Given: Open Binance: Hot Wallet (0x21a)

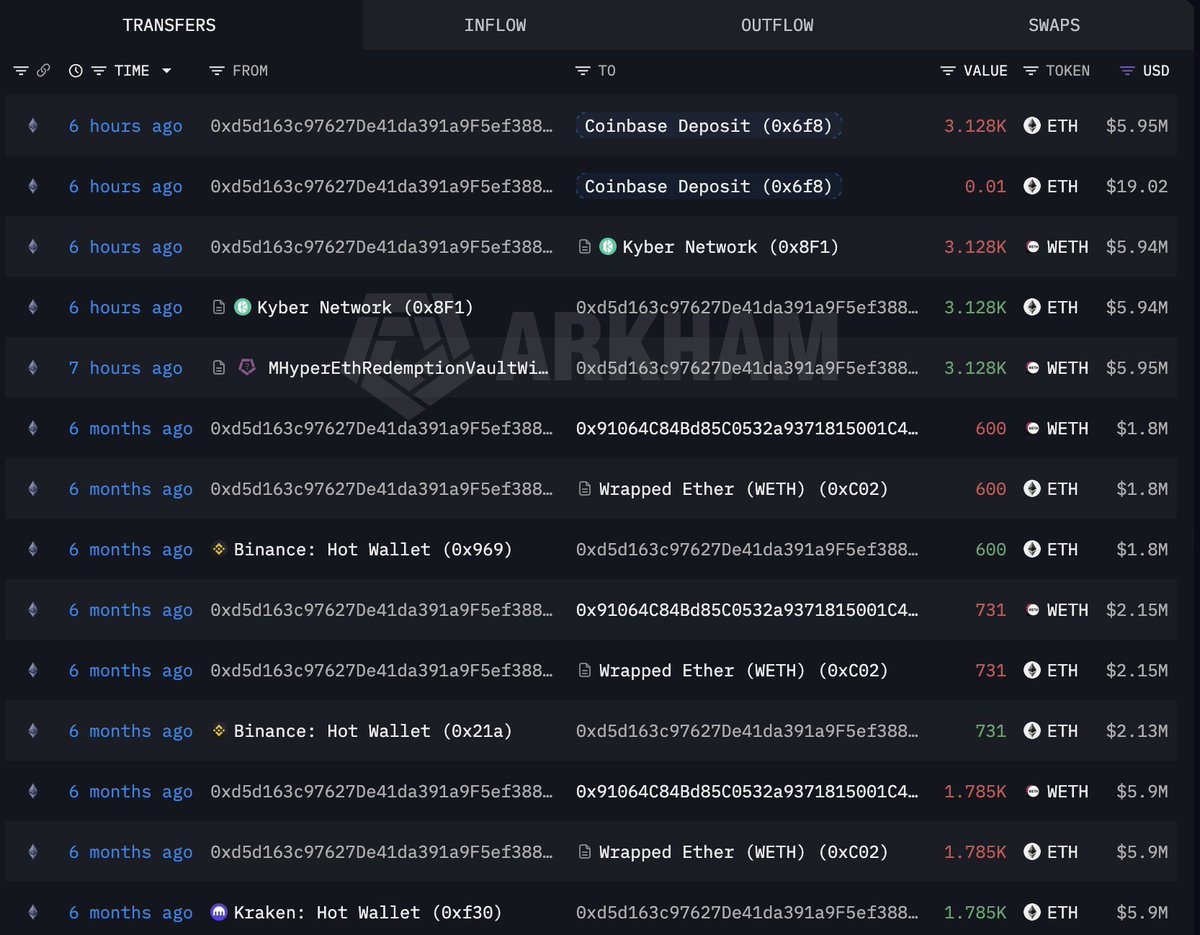Looking at the screenshot, I should 373,731.
